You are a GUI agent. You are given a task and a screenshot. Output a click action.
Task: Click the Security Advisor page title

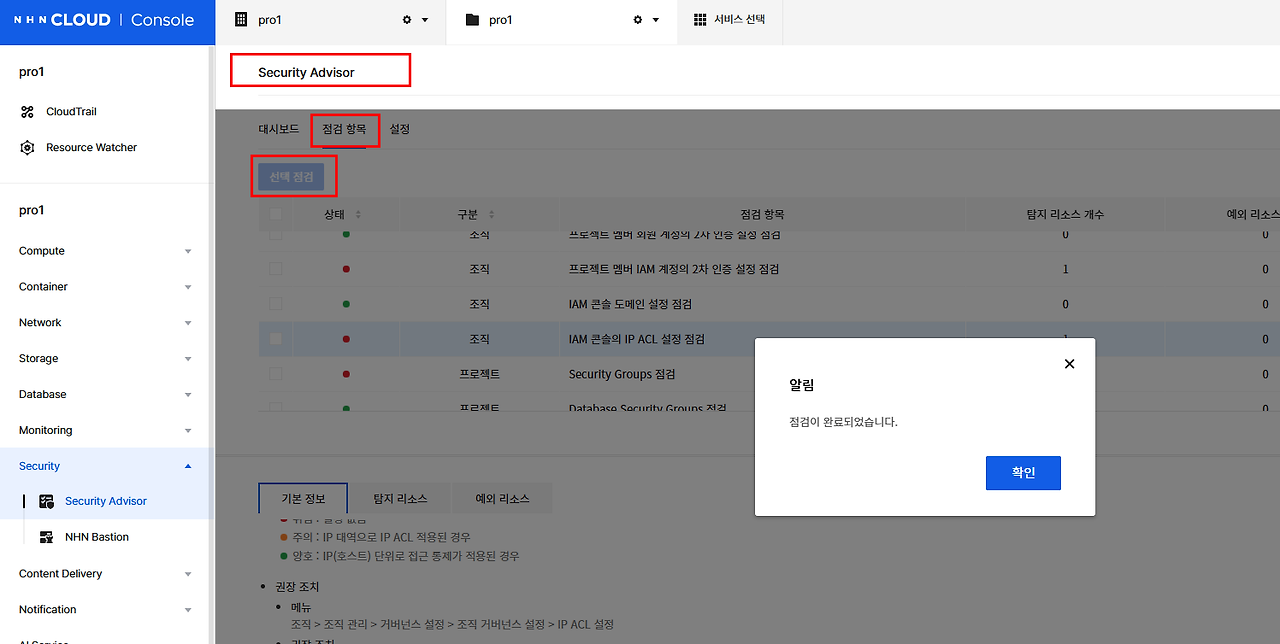[x=306, y=72]
